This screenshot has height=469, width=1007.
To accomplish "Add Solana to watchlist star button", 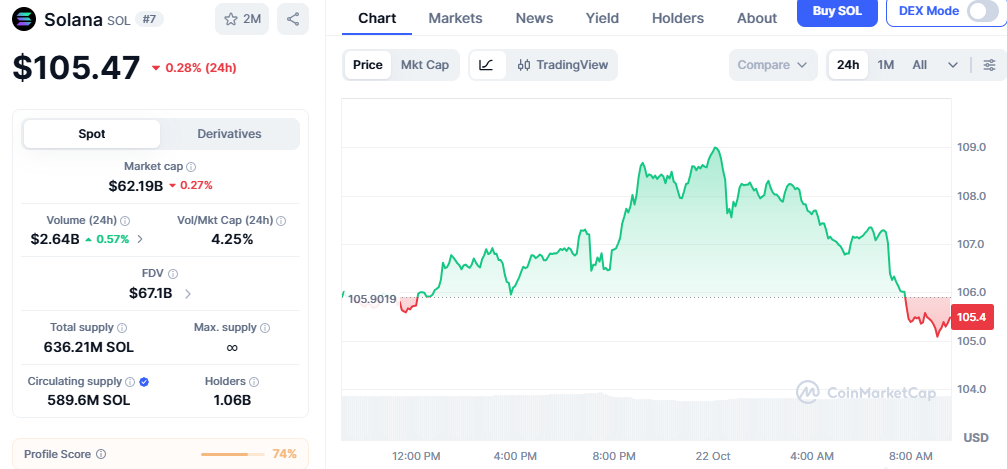I will 242,19.
